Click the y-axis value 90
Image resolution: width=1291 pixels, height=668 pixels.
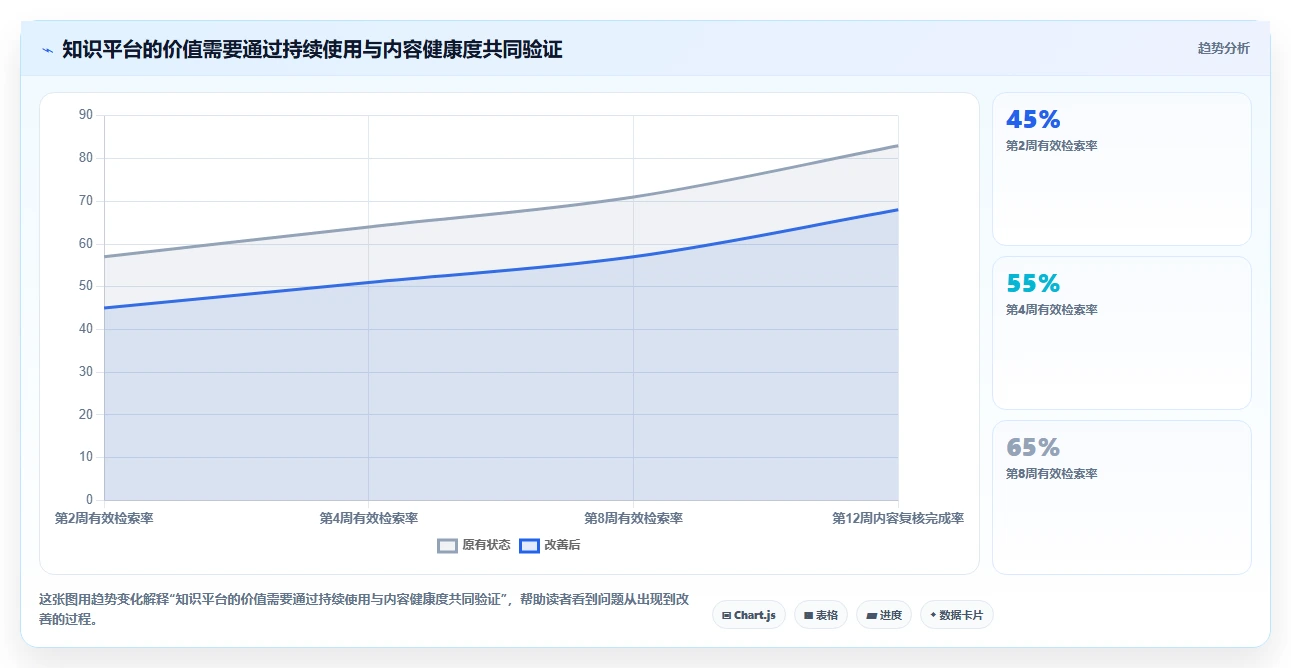click(x=85, y=115)
